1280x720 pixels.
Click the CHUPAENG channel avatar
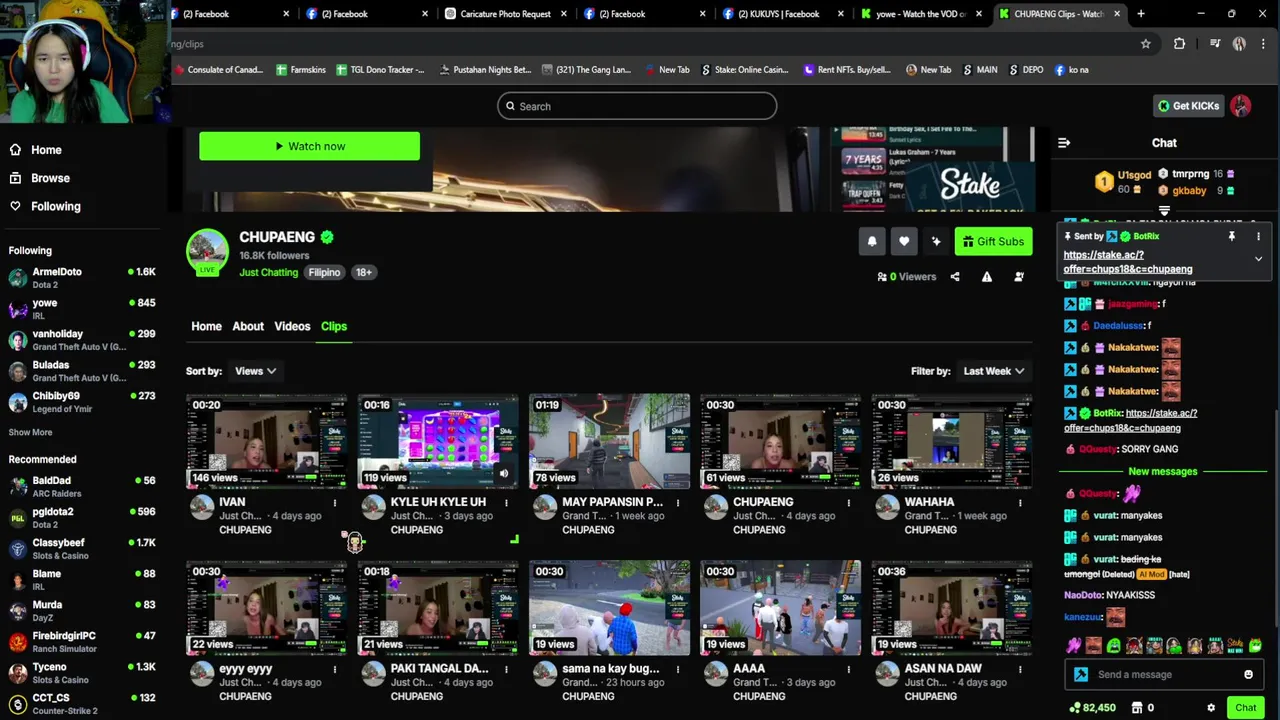pyautogui.click(x=207, y=252)
